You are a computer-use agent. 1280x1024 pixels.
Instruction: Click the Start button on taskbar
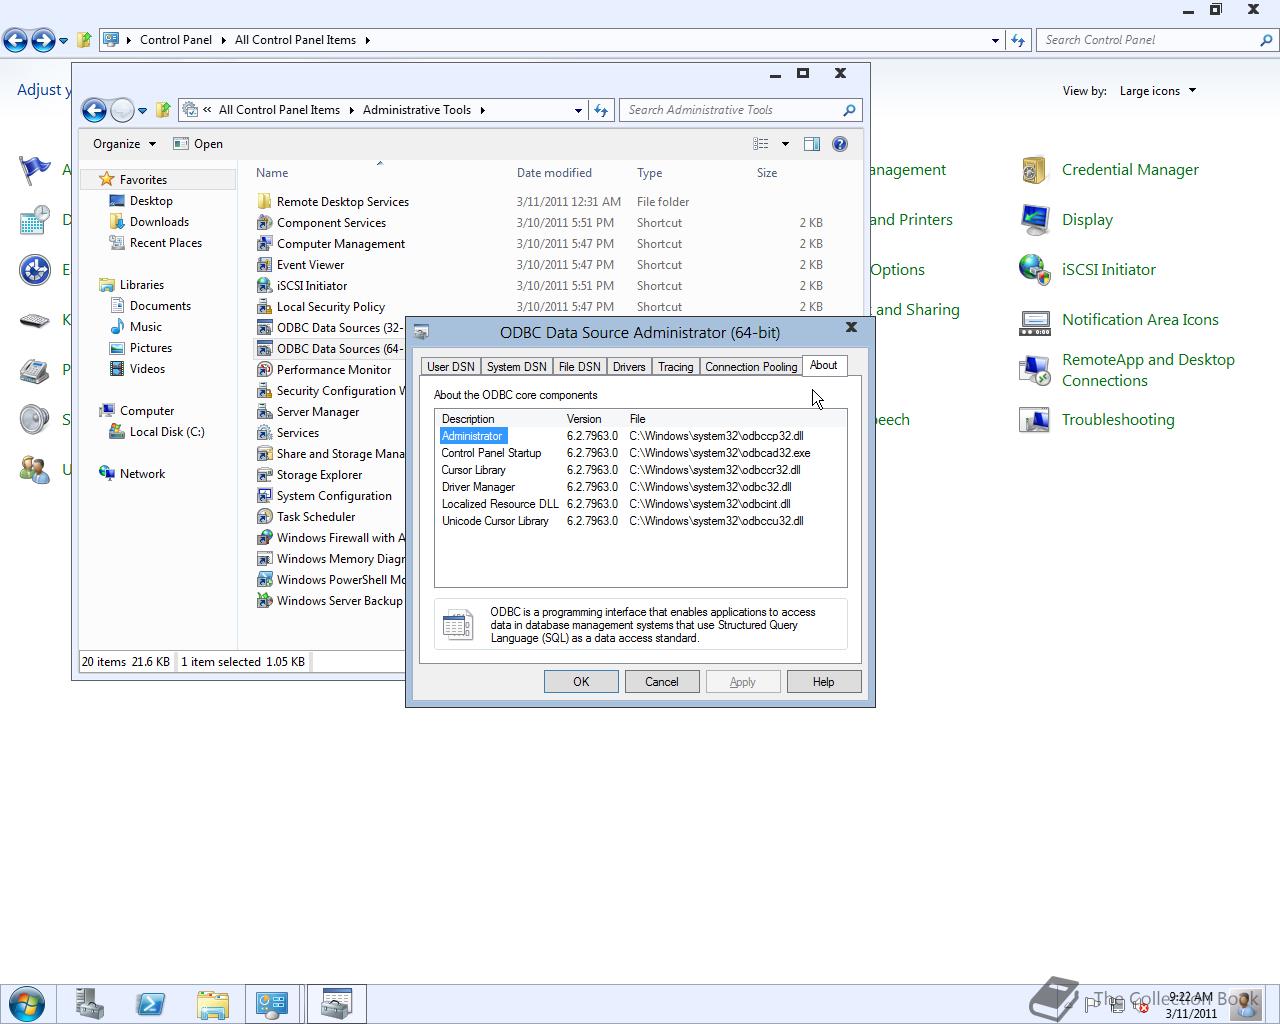[27, 1003]
